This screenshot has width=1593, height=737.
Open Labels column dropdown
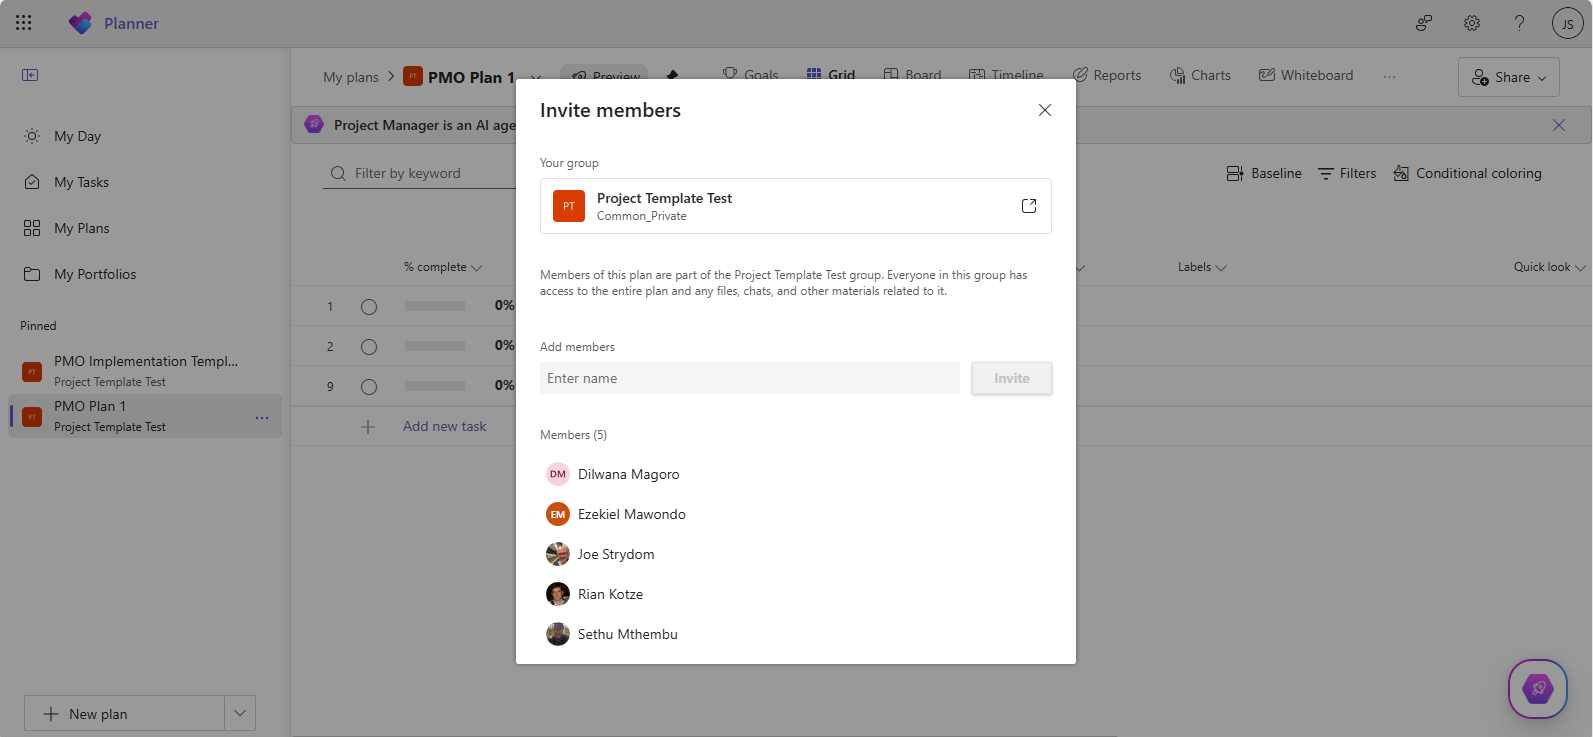click(x=1221, y=268)
